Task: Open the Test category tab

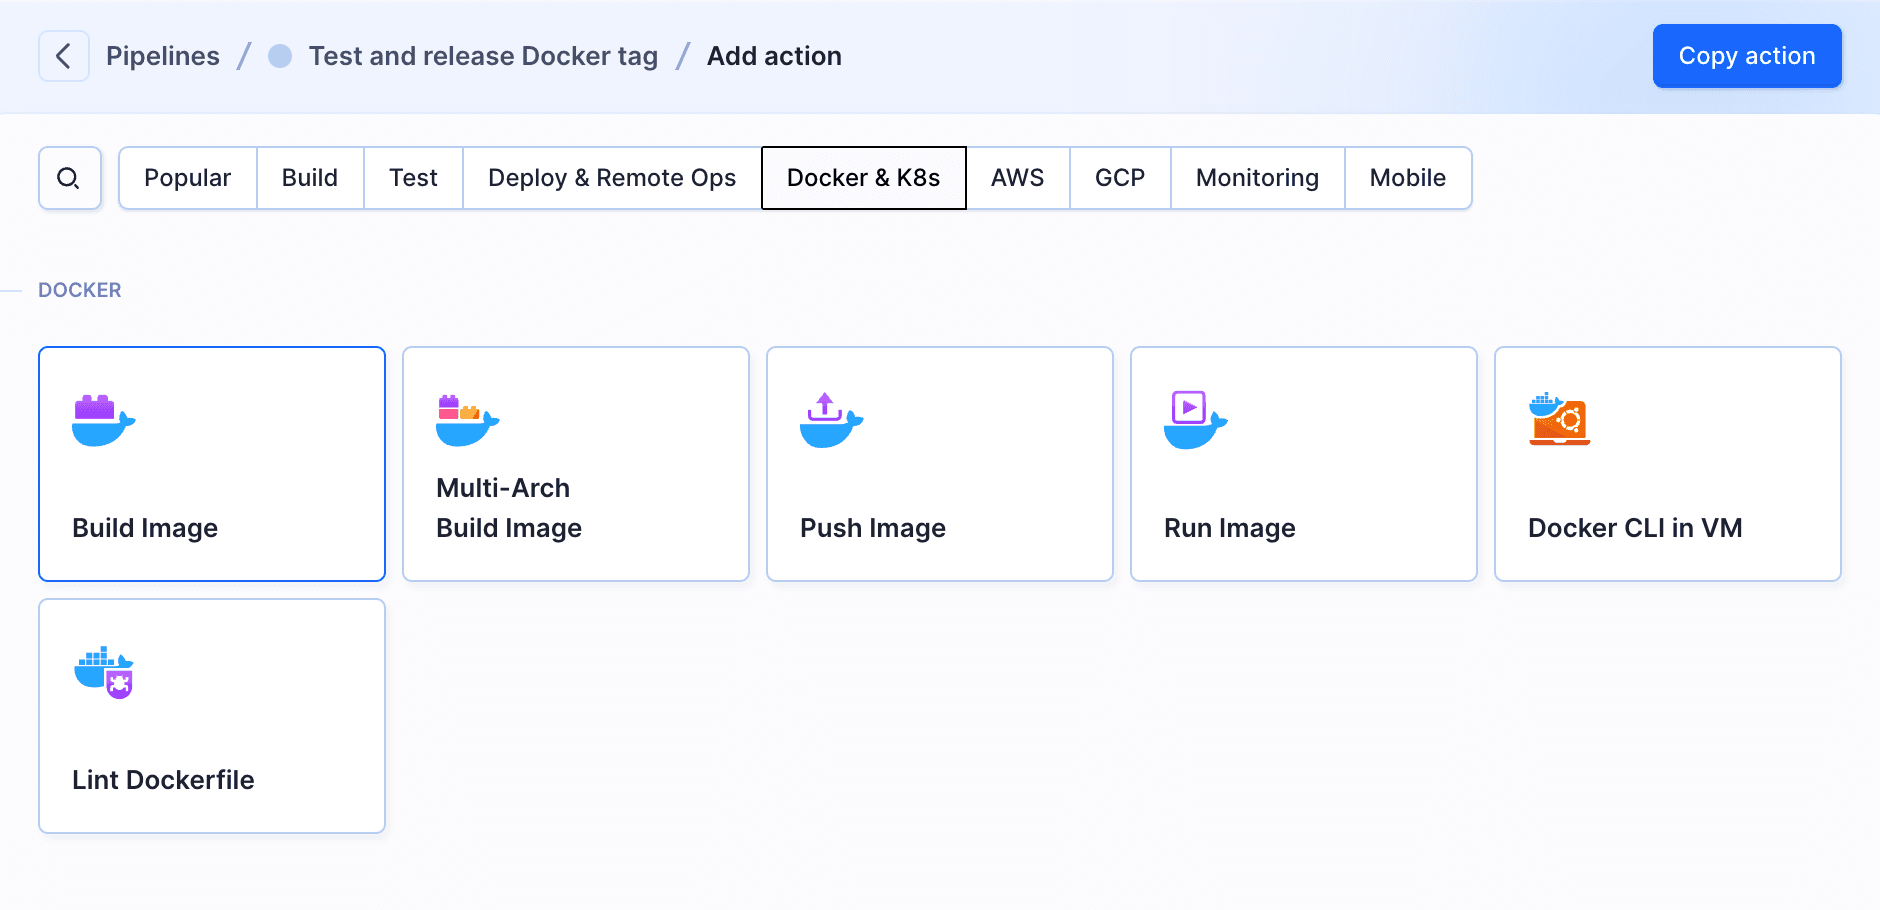Action: [x=413, y=178]
